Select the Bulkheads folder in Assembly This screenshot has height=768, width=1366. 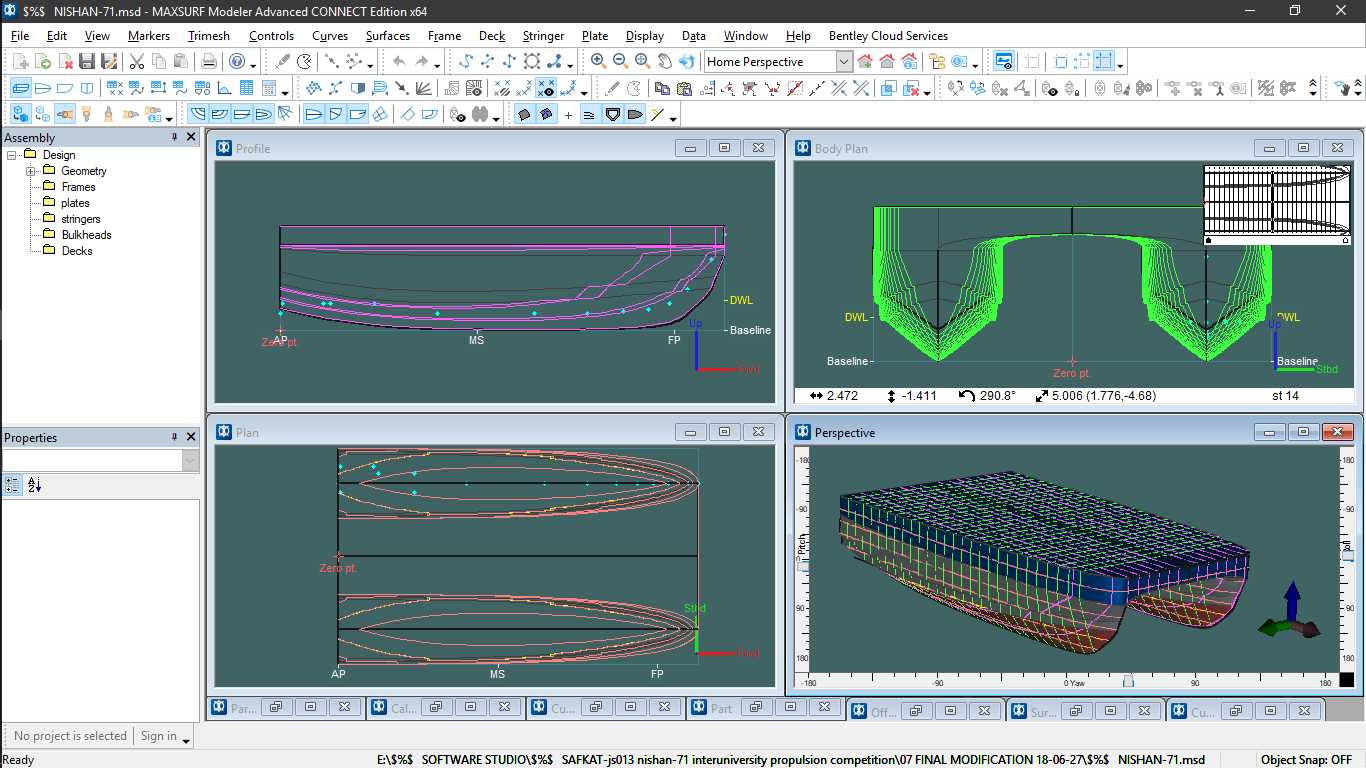86,235
